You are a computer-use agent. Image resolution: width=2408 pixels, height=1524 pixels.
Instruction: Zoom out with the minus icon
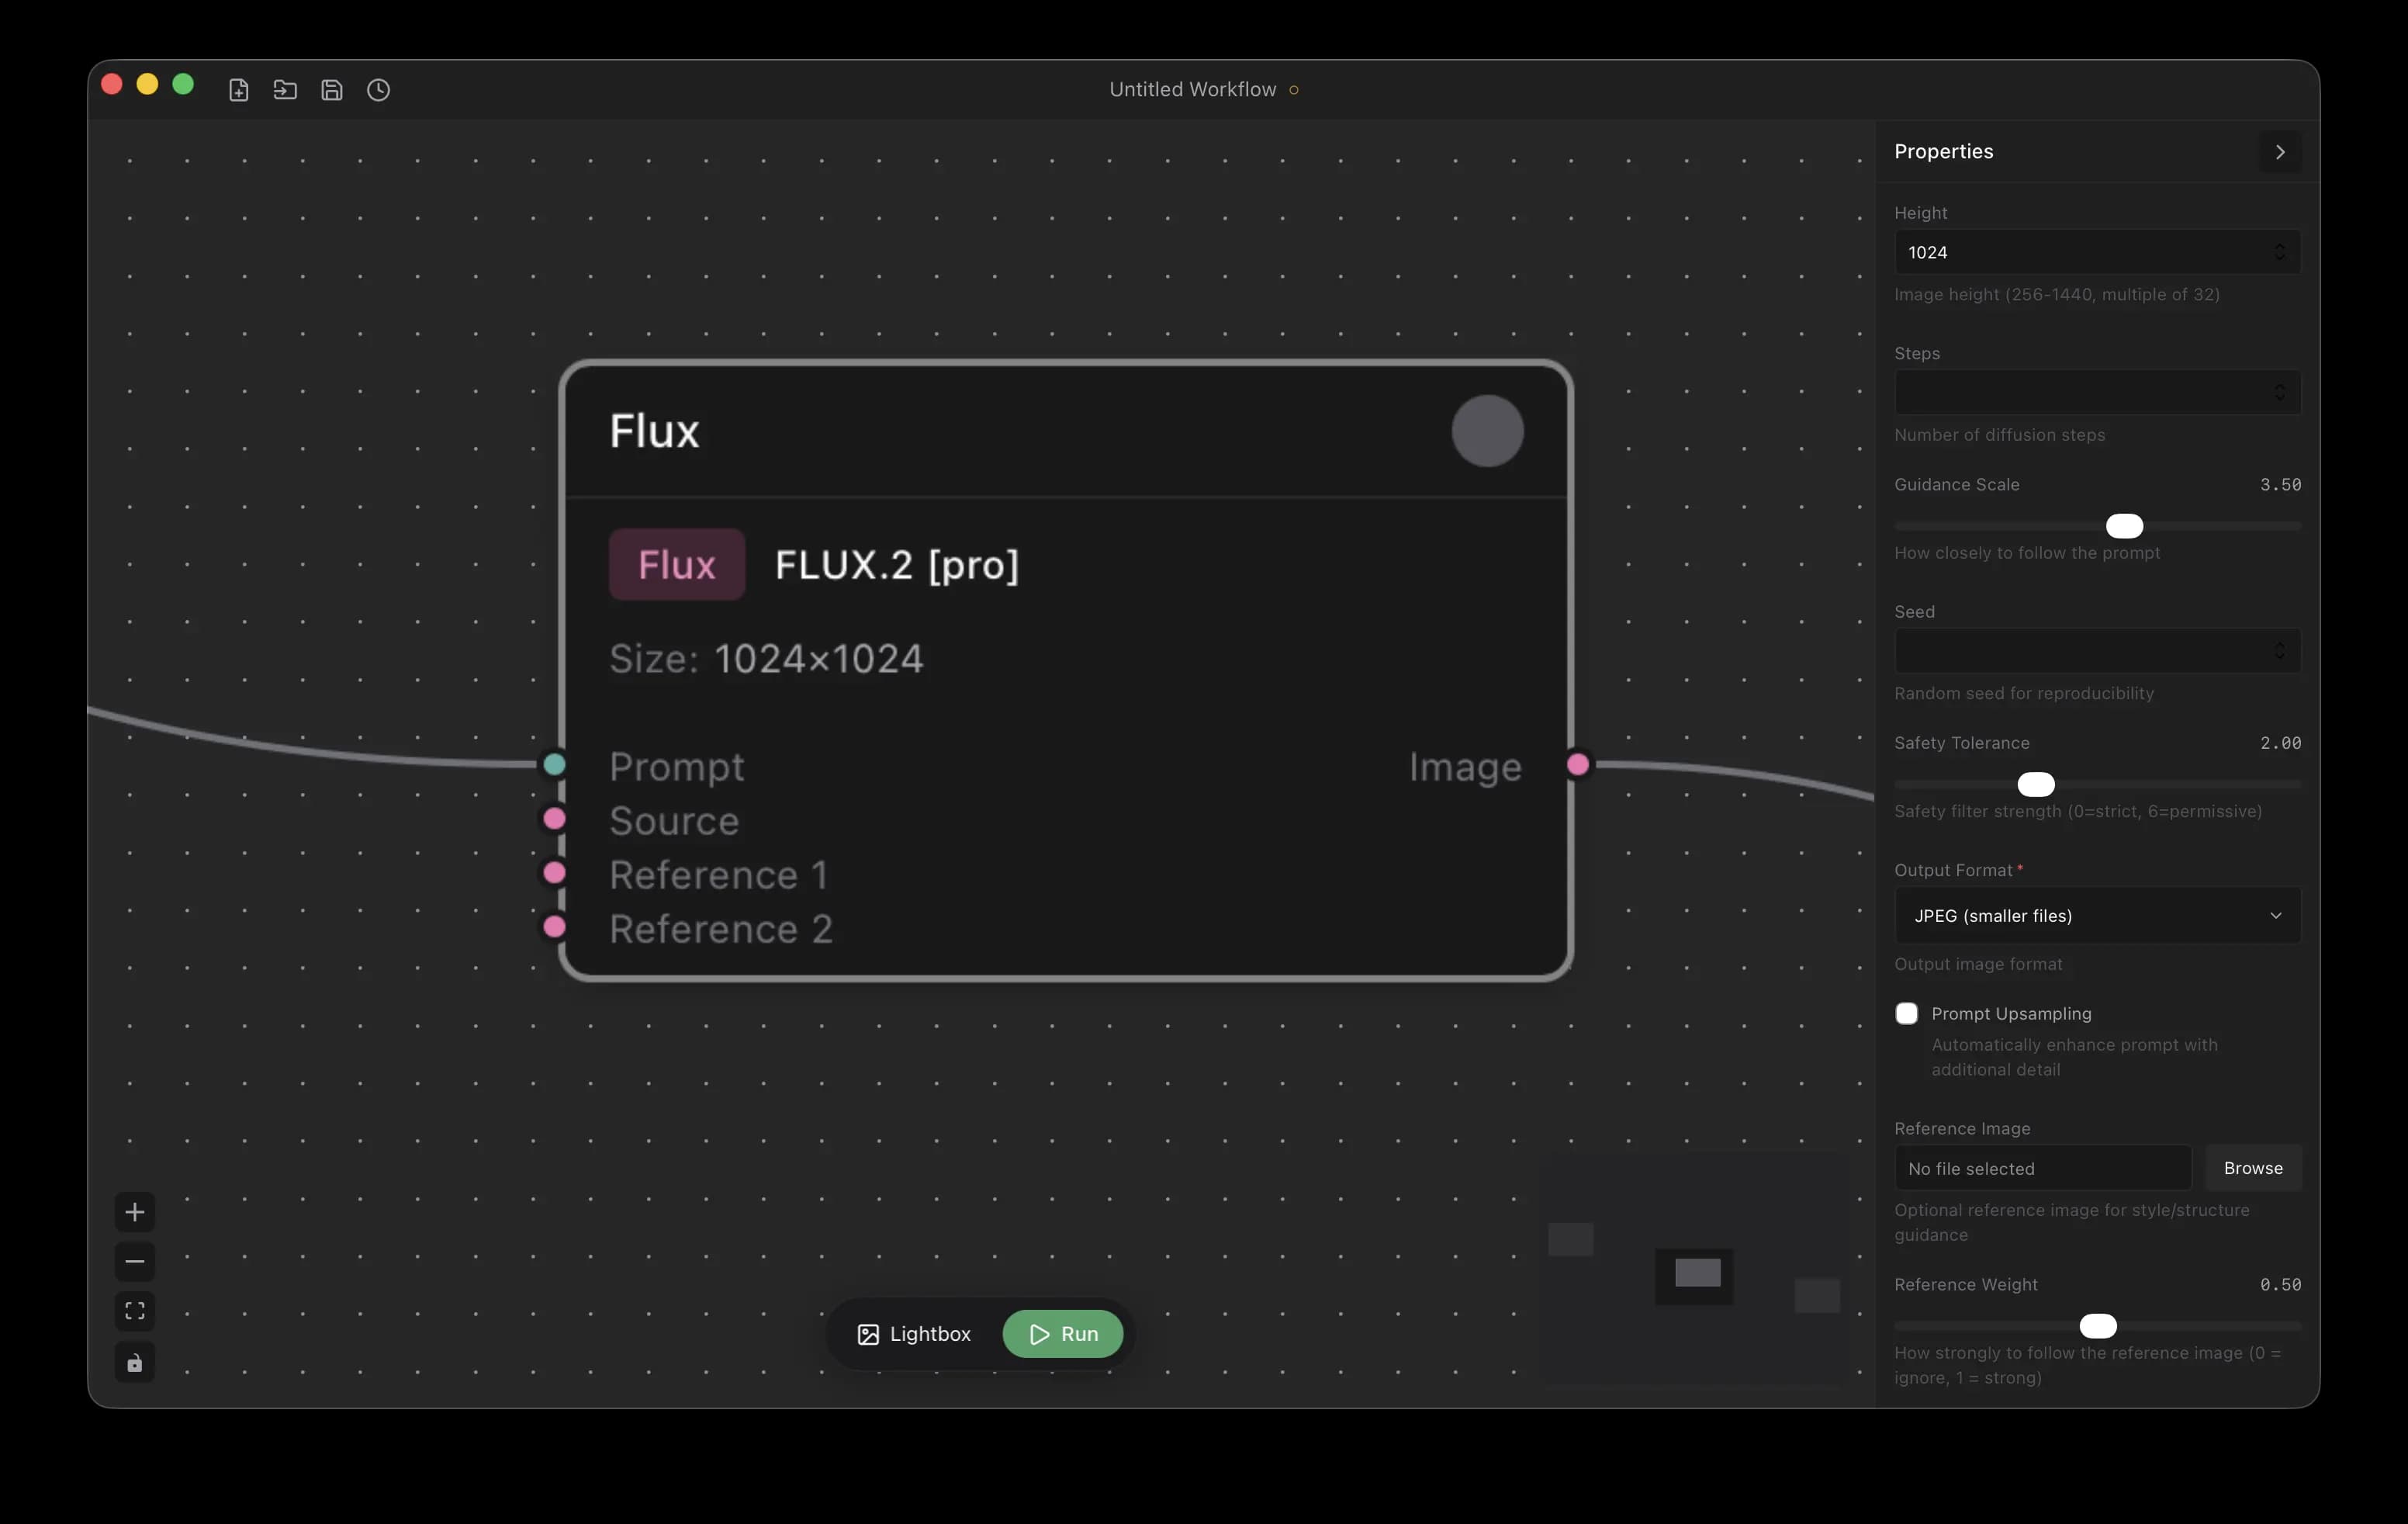tap(135, 1262)
